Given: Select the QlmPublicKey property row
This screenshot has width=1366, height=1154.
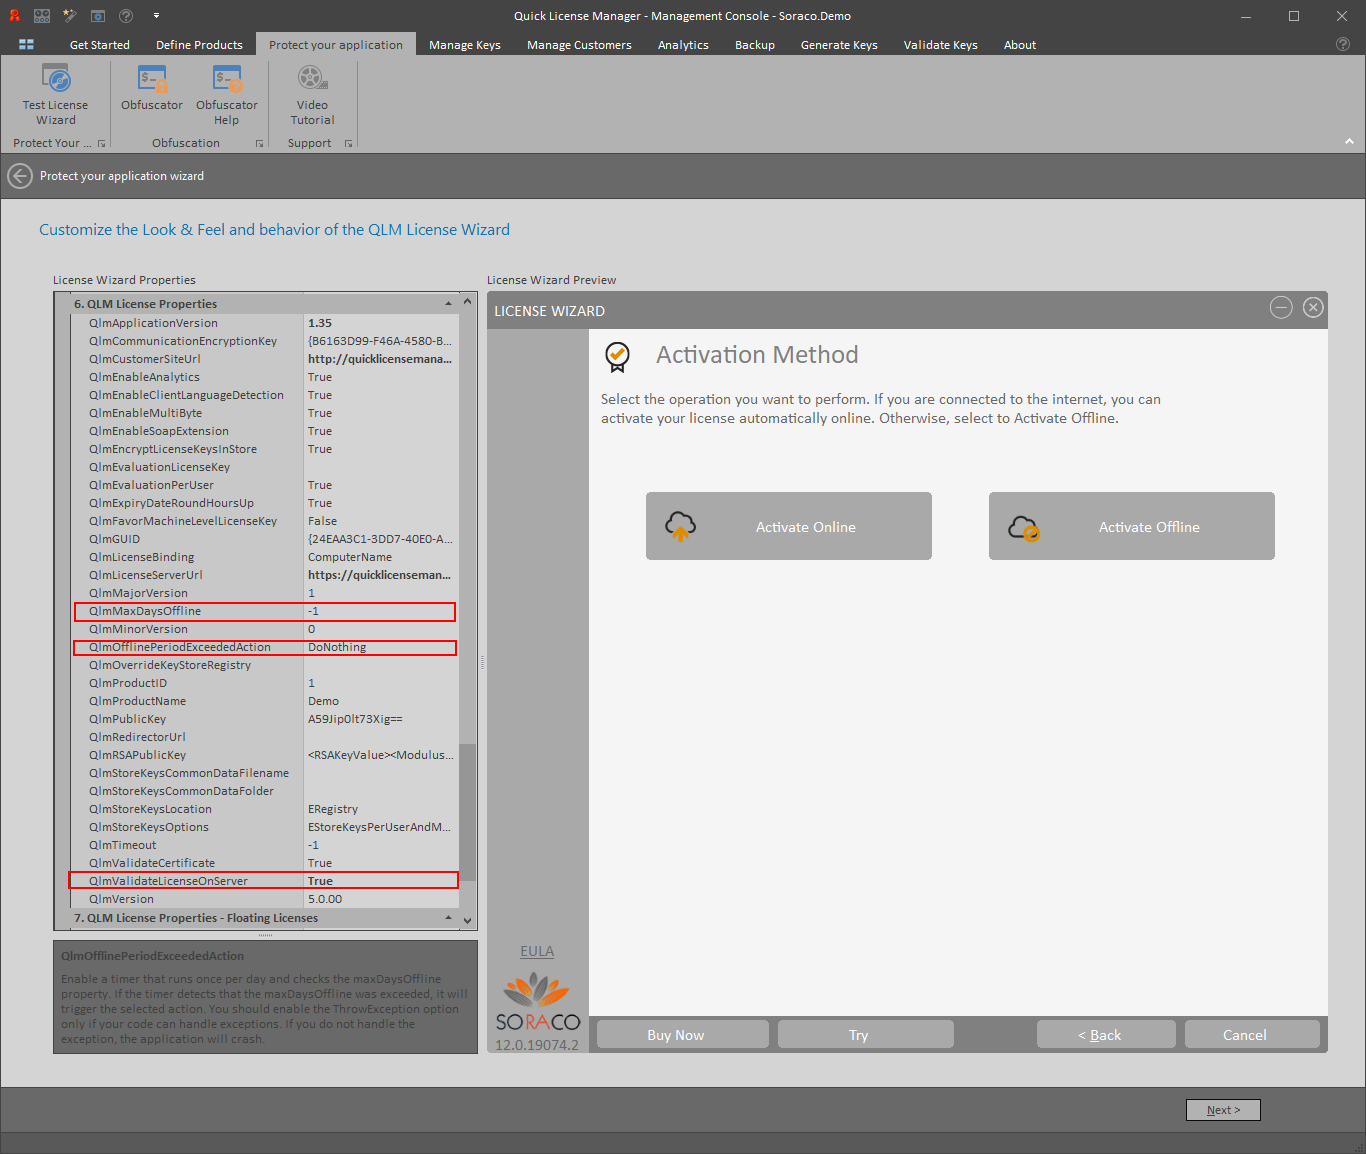Looking at the screenshot, I should tap(265, 719).
